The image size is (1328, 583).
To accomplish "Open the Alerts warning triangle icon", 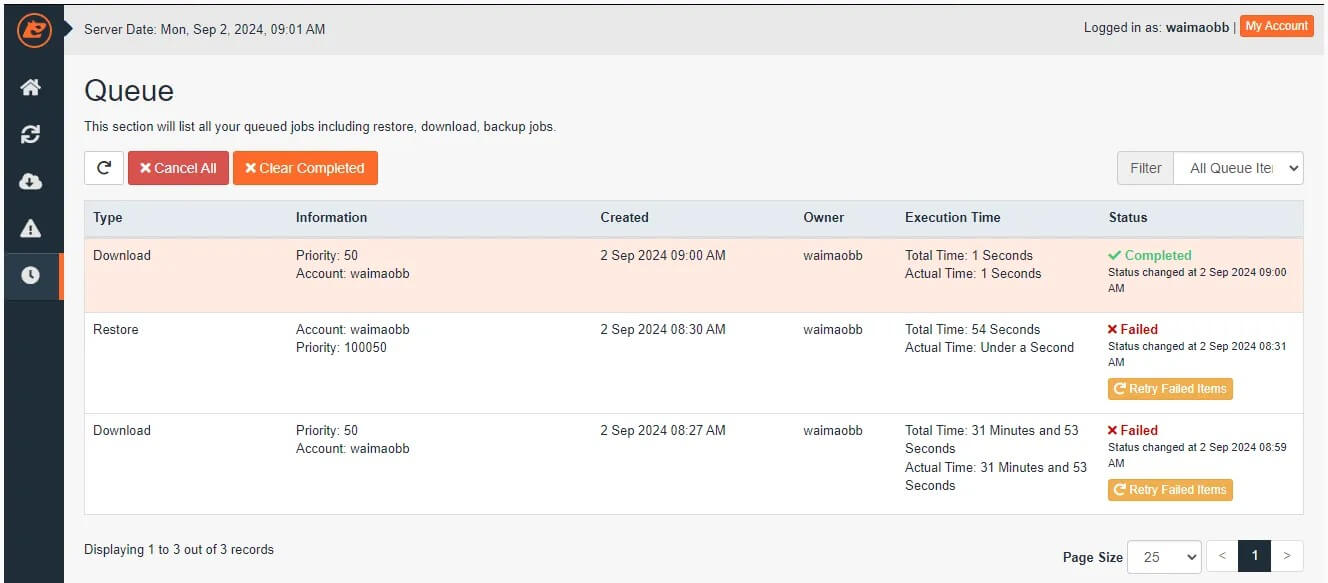I will (x=31, y=229).
